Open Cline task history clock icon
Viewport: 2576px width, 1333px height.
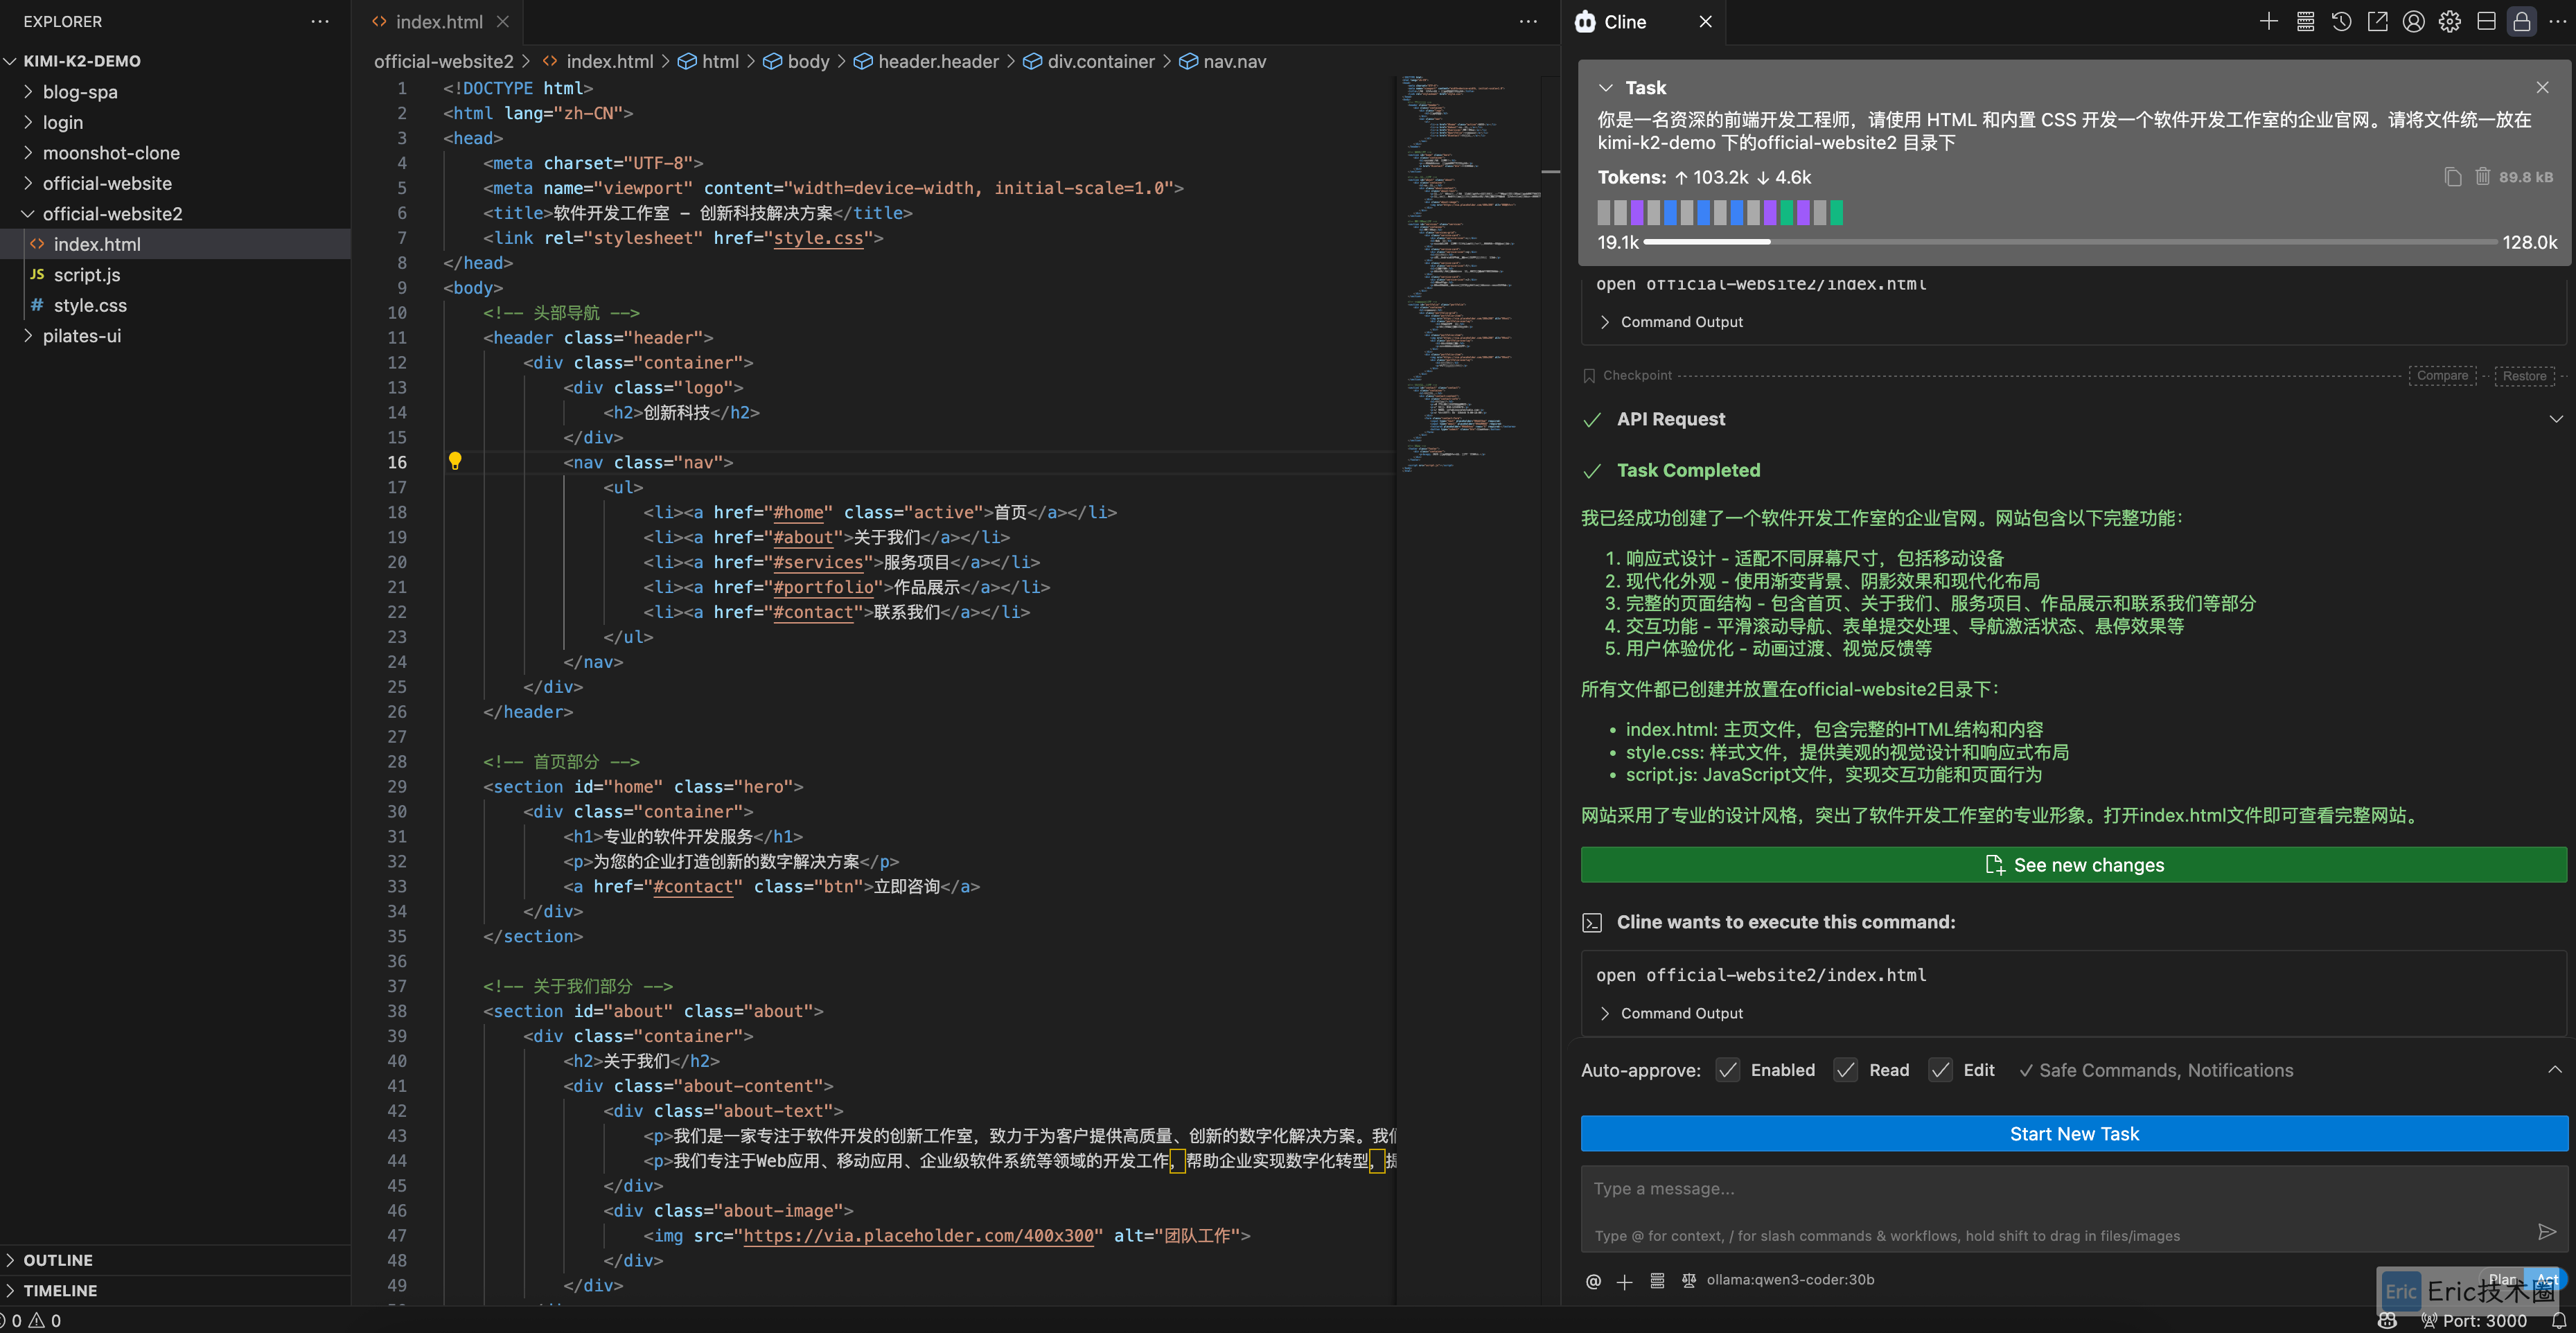tap(2341, 22)
